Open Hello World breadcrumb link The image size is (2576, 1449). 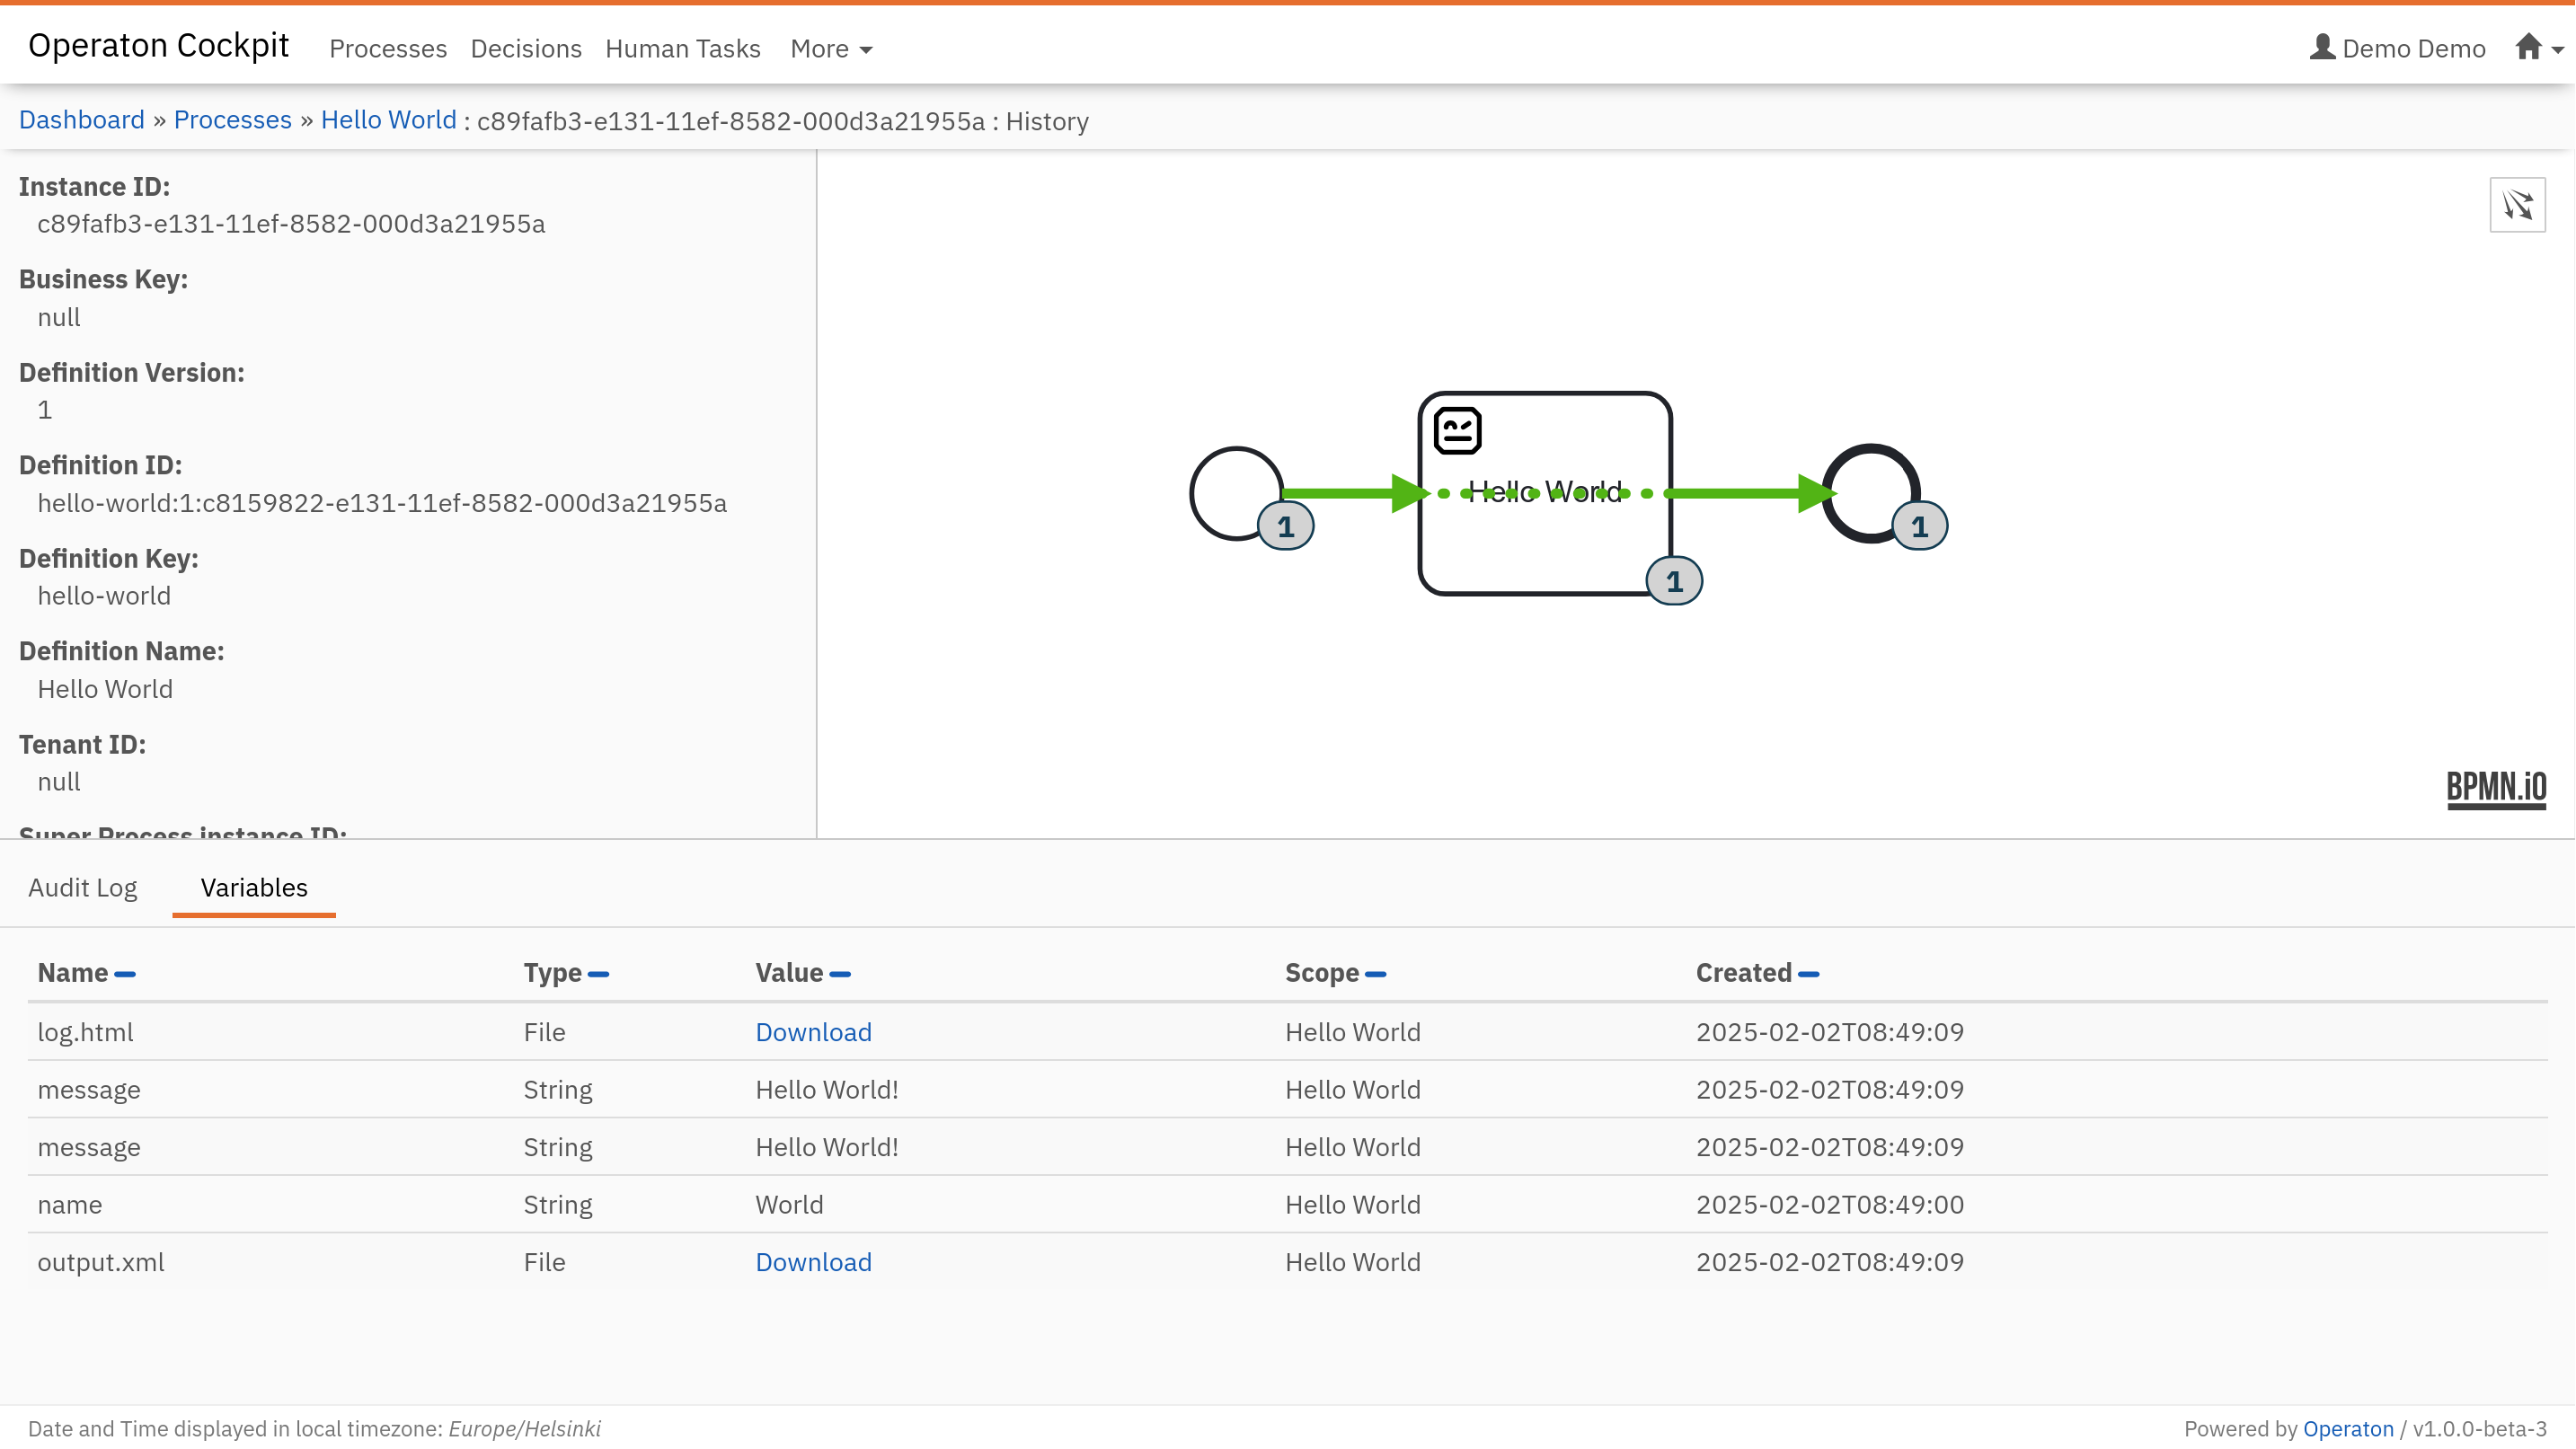tap(389, 120)
